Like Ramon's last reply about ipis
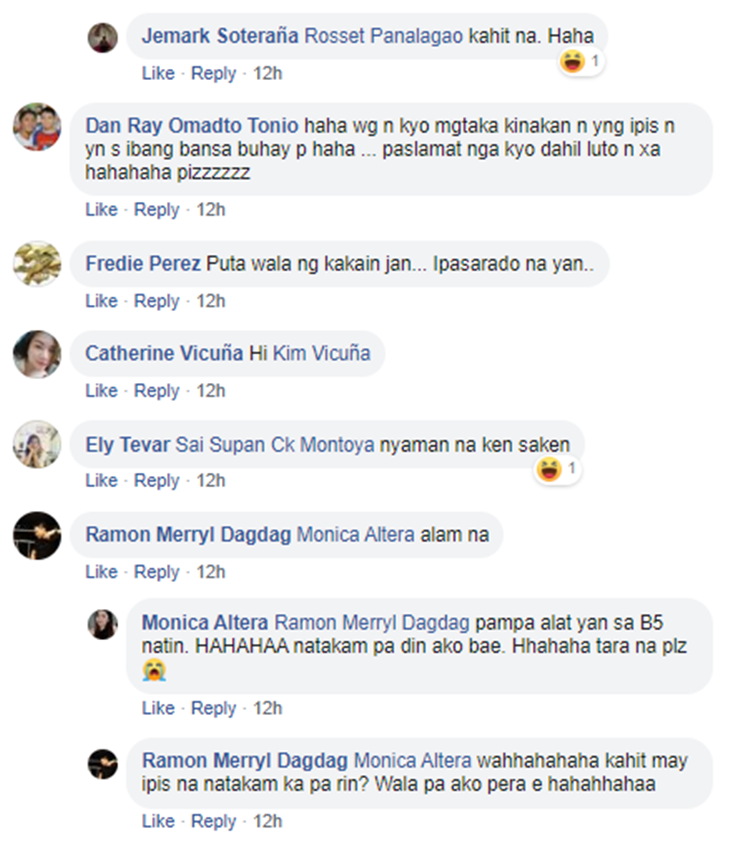This screenshot has height=841, width=750. 158,821
